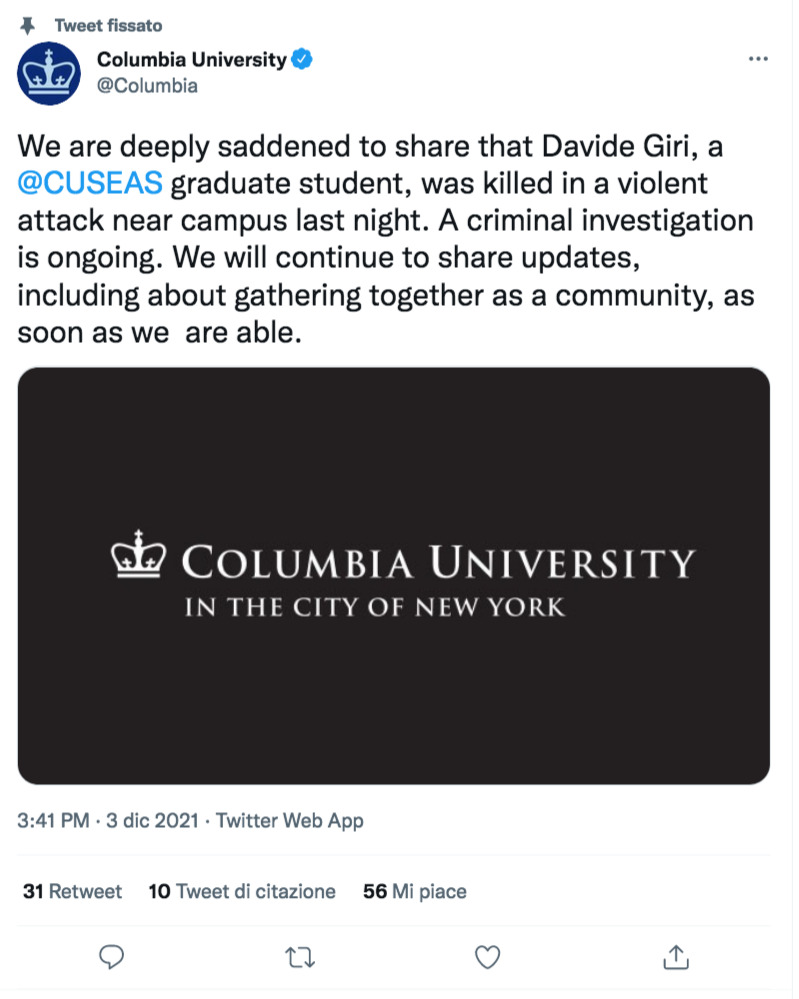
Task: View the 10 Tweet di citazione list
Action: pos(242,891)
